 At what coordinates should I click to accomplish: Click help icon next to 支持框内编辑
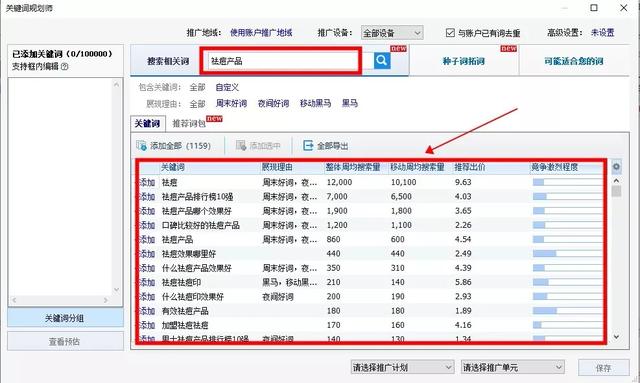click(64, 67)
